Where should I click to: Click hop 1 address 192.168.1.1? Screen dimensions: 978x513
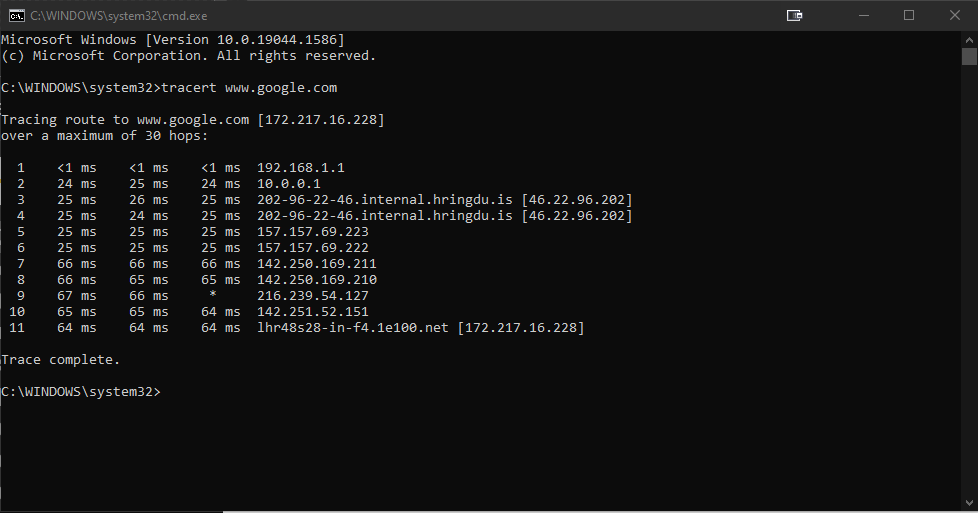pos(300,167)
